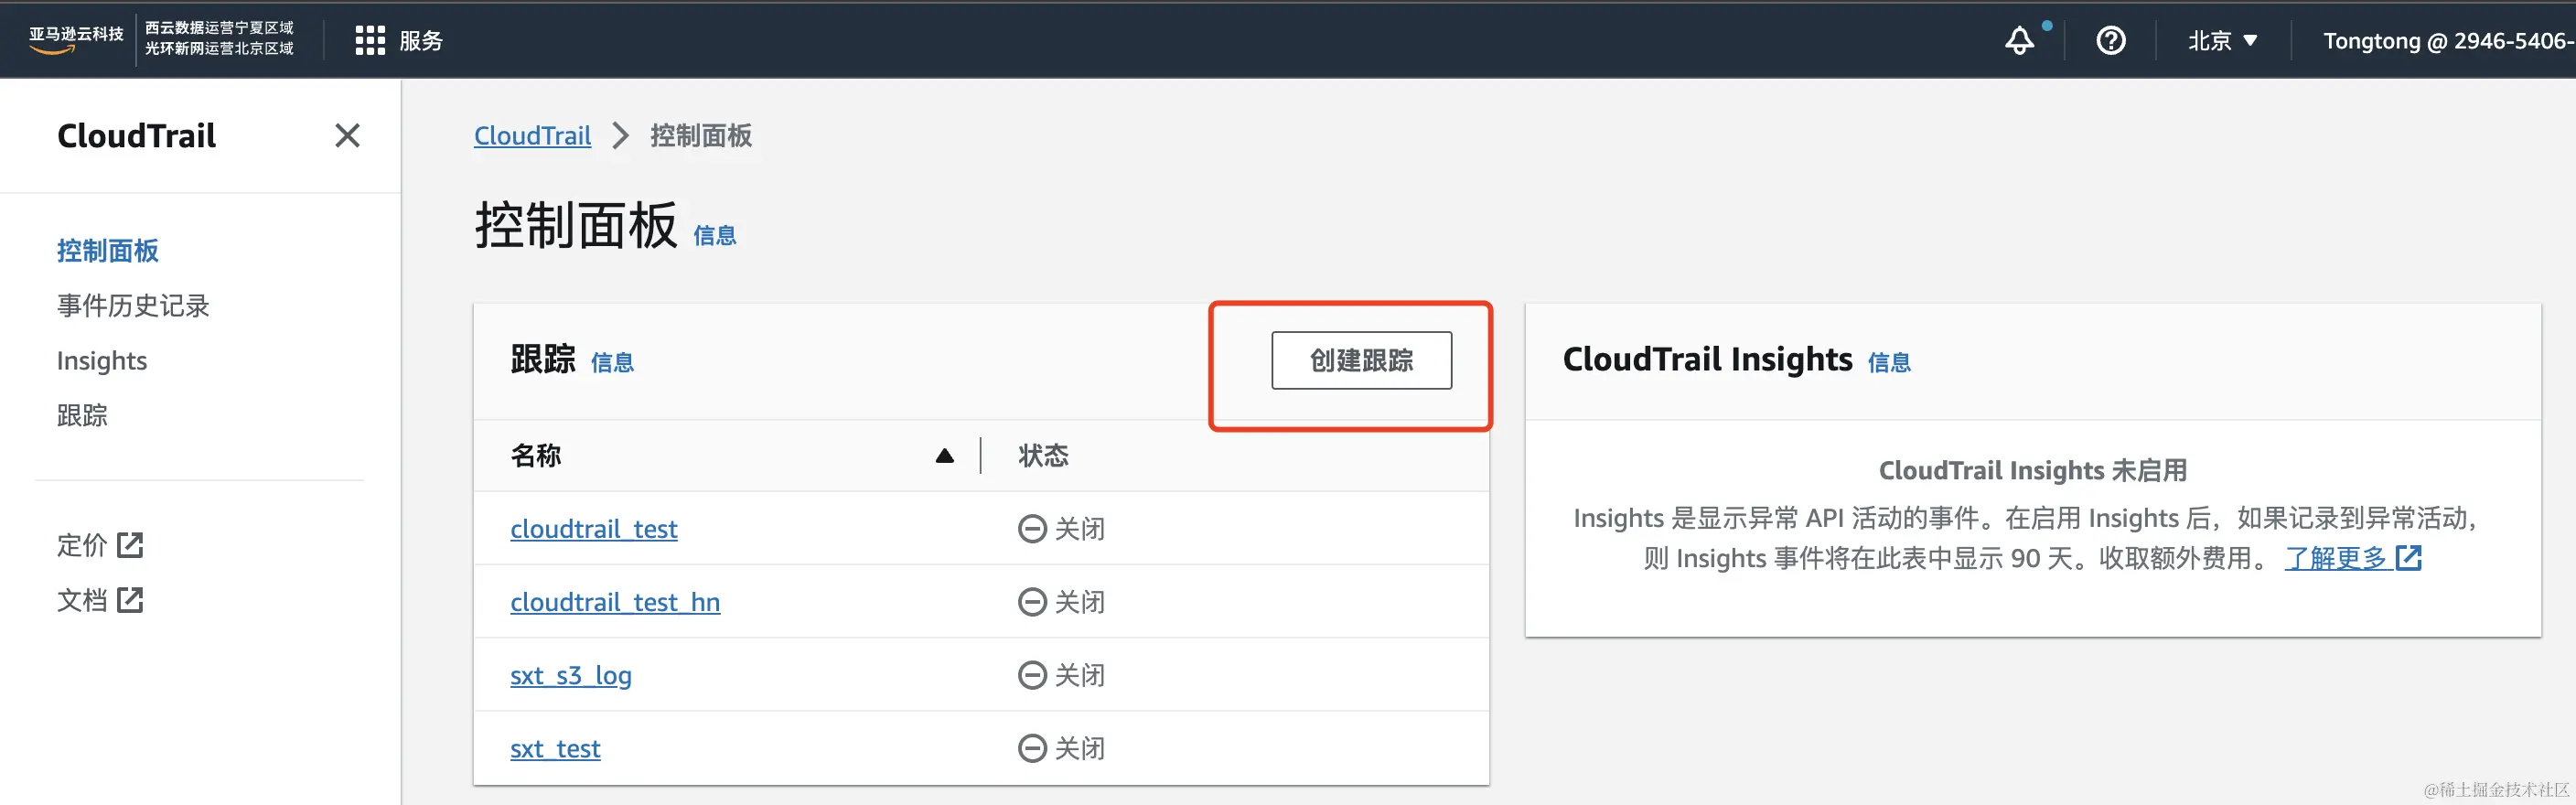The width and height of the screenshot is (2576, 805).
Task: Click the Amazon Web Services logo
Action: pos(75,39)
